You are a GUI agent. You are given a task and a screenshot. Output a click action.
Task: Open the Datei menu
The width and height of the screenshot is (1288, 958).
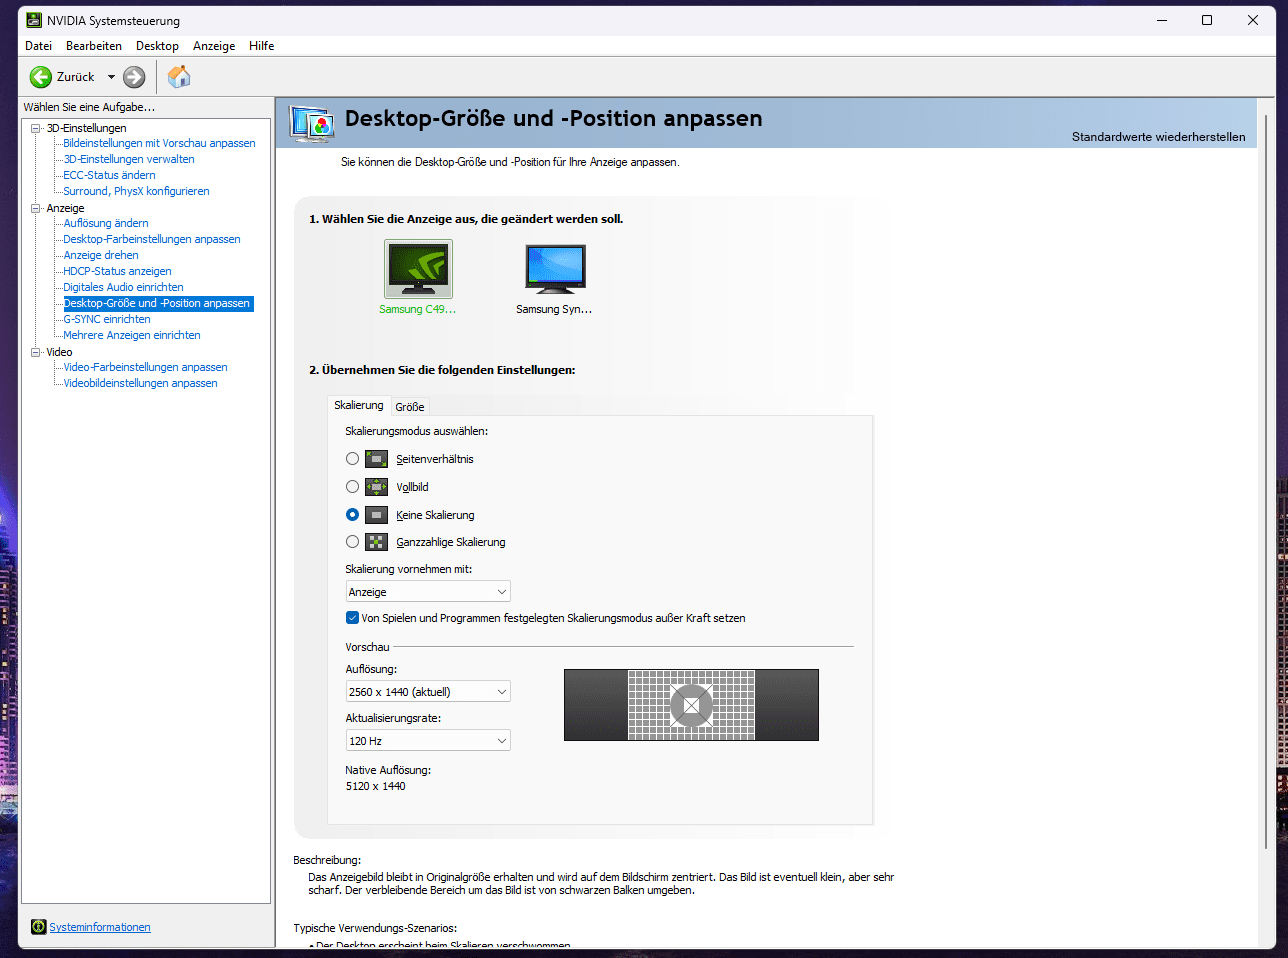tap(38, 46)
